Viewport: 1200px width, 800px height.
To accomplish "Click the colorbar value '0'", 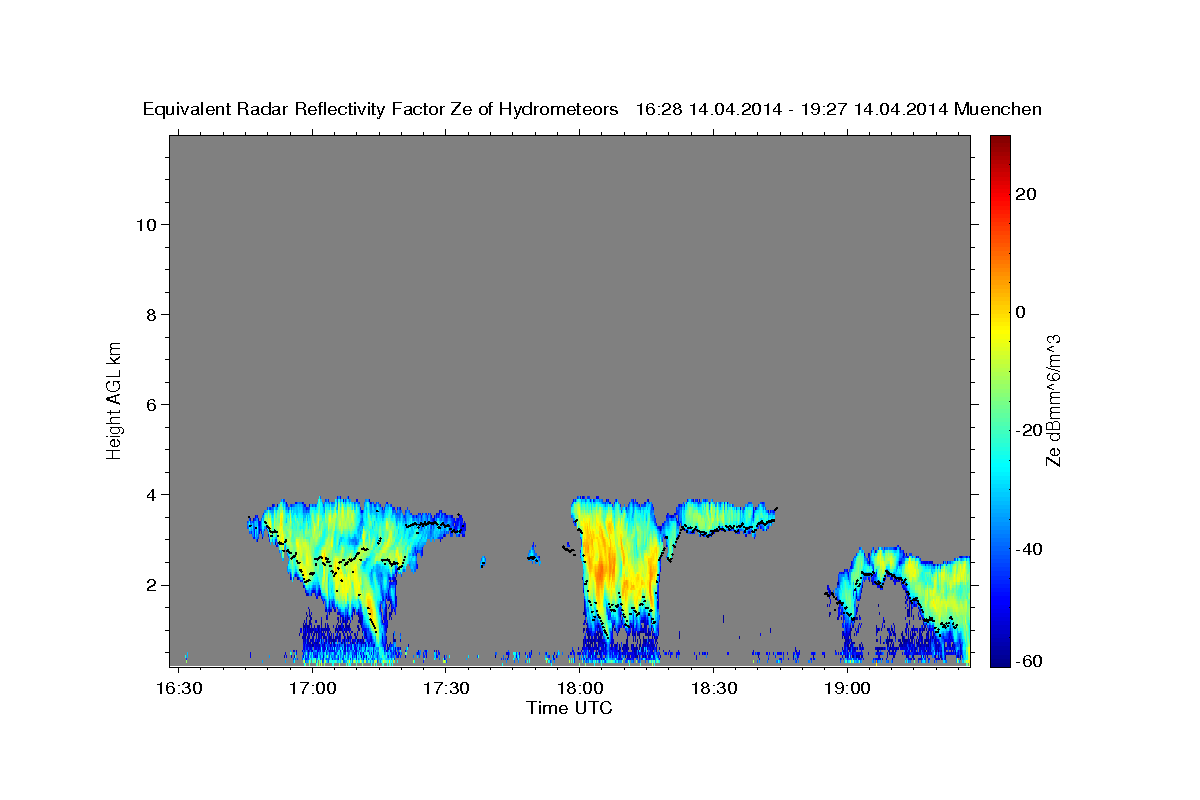I will 1021,312.
